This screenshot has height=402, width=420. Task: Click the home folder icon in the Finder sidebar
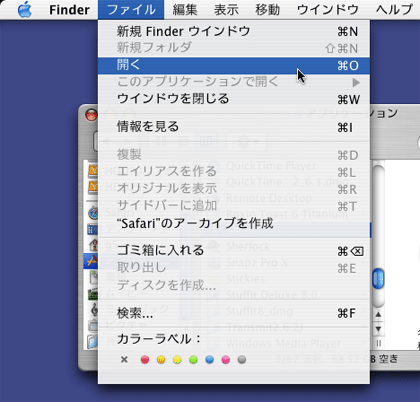(x=94, y=245)
